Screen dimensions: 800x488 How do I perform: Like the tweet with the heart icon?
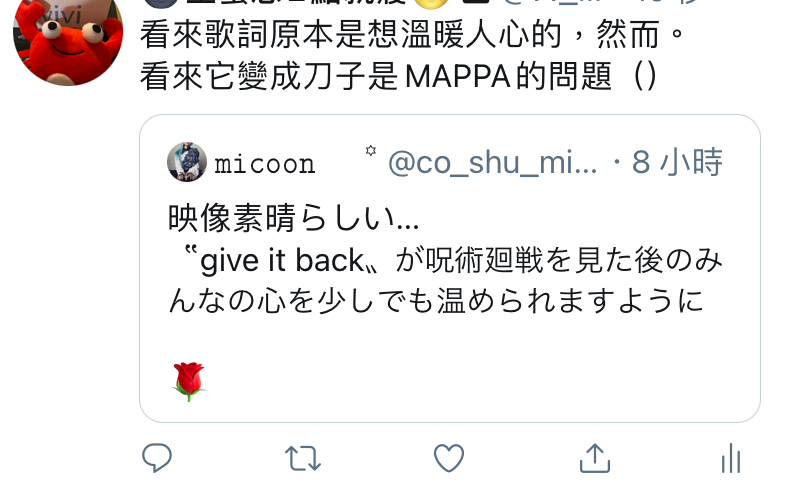tap(449, 457)
